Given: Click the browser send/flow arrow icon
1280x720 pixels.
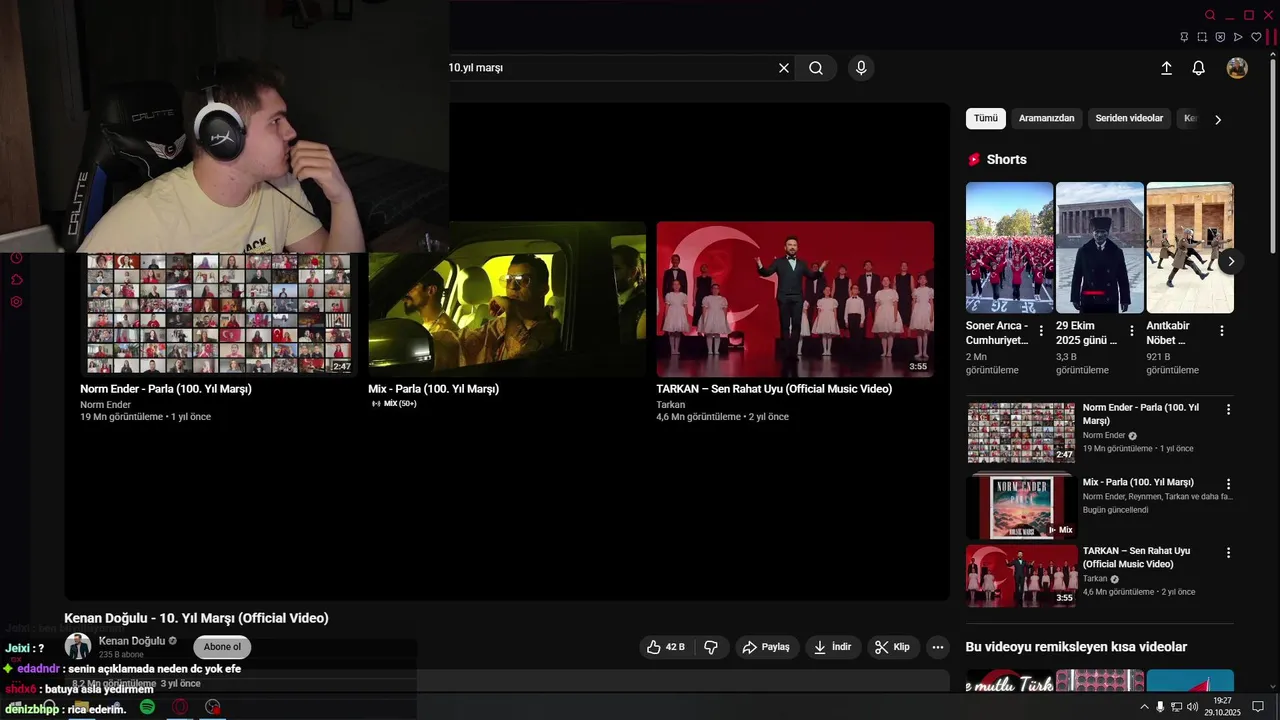Looking at the screenshot, I should (1238, 37).
